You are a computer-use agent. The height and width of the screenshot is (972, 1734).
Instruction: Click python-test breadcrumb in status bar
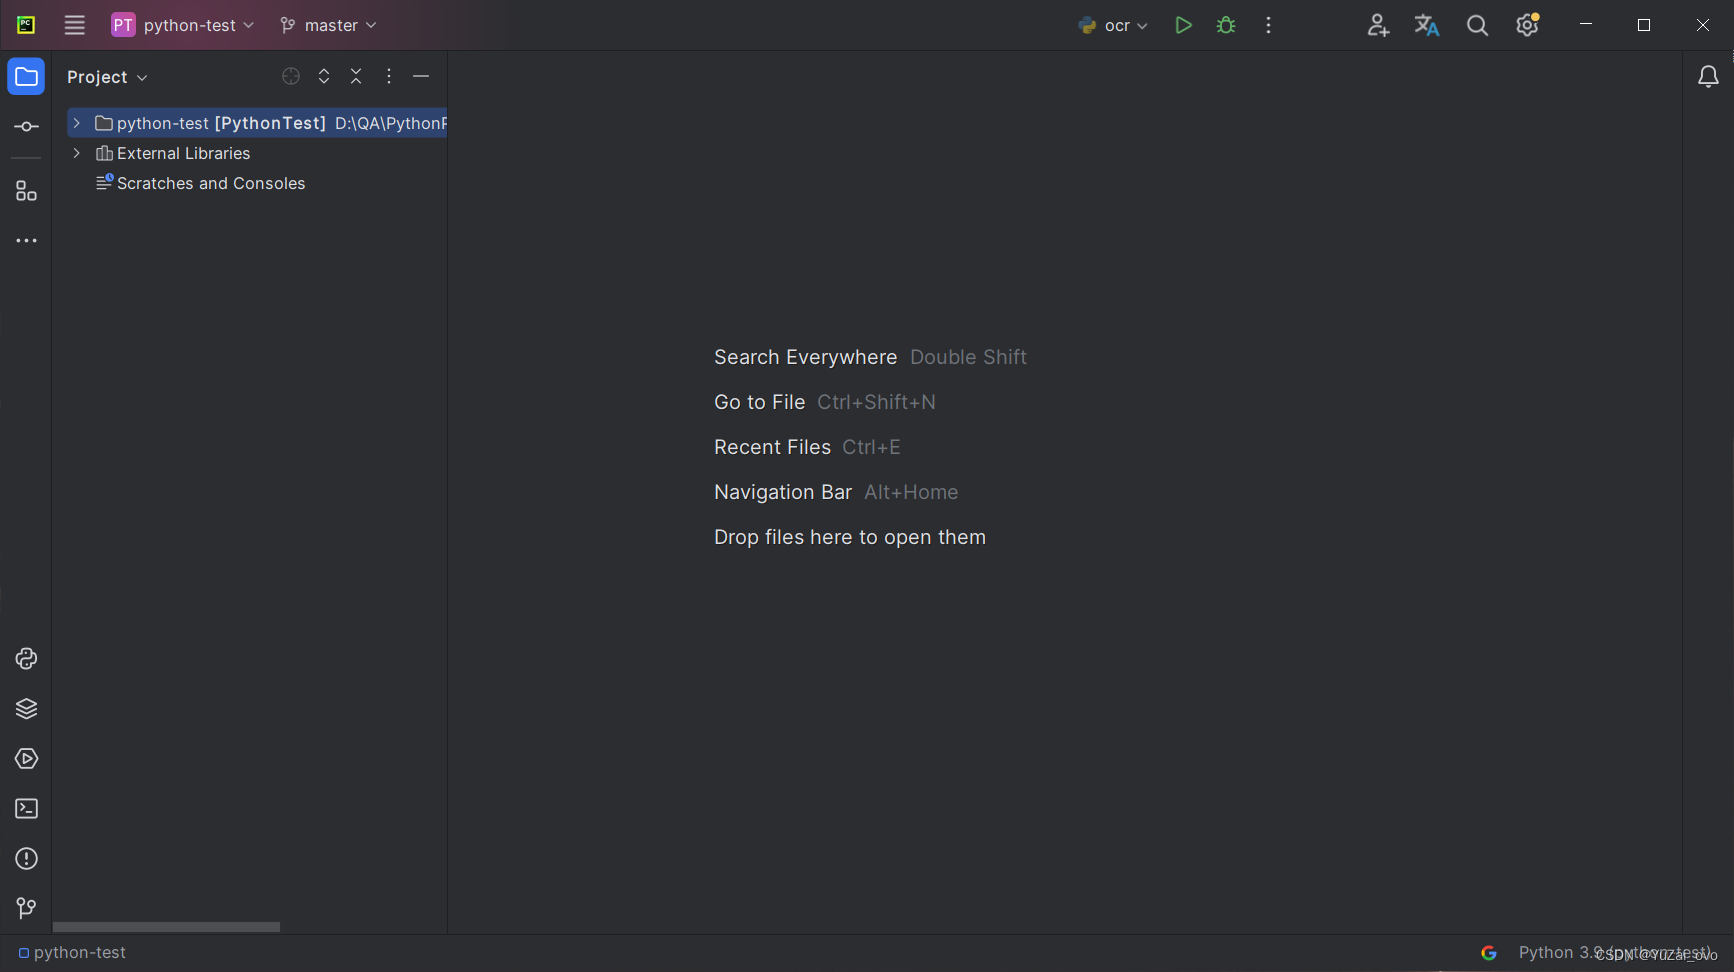(72, 953)
